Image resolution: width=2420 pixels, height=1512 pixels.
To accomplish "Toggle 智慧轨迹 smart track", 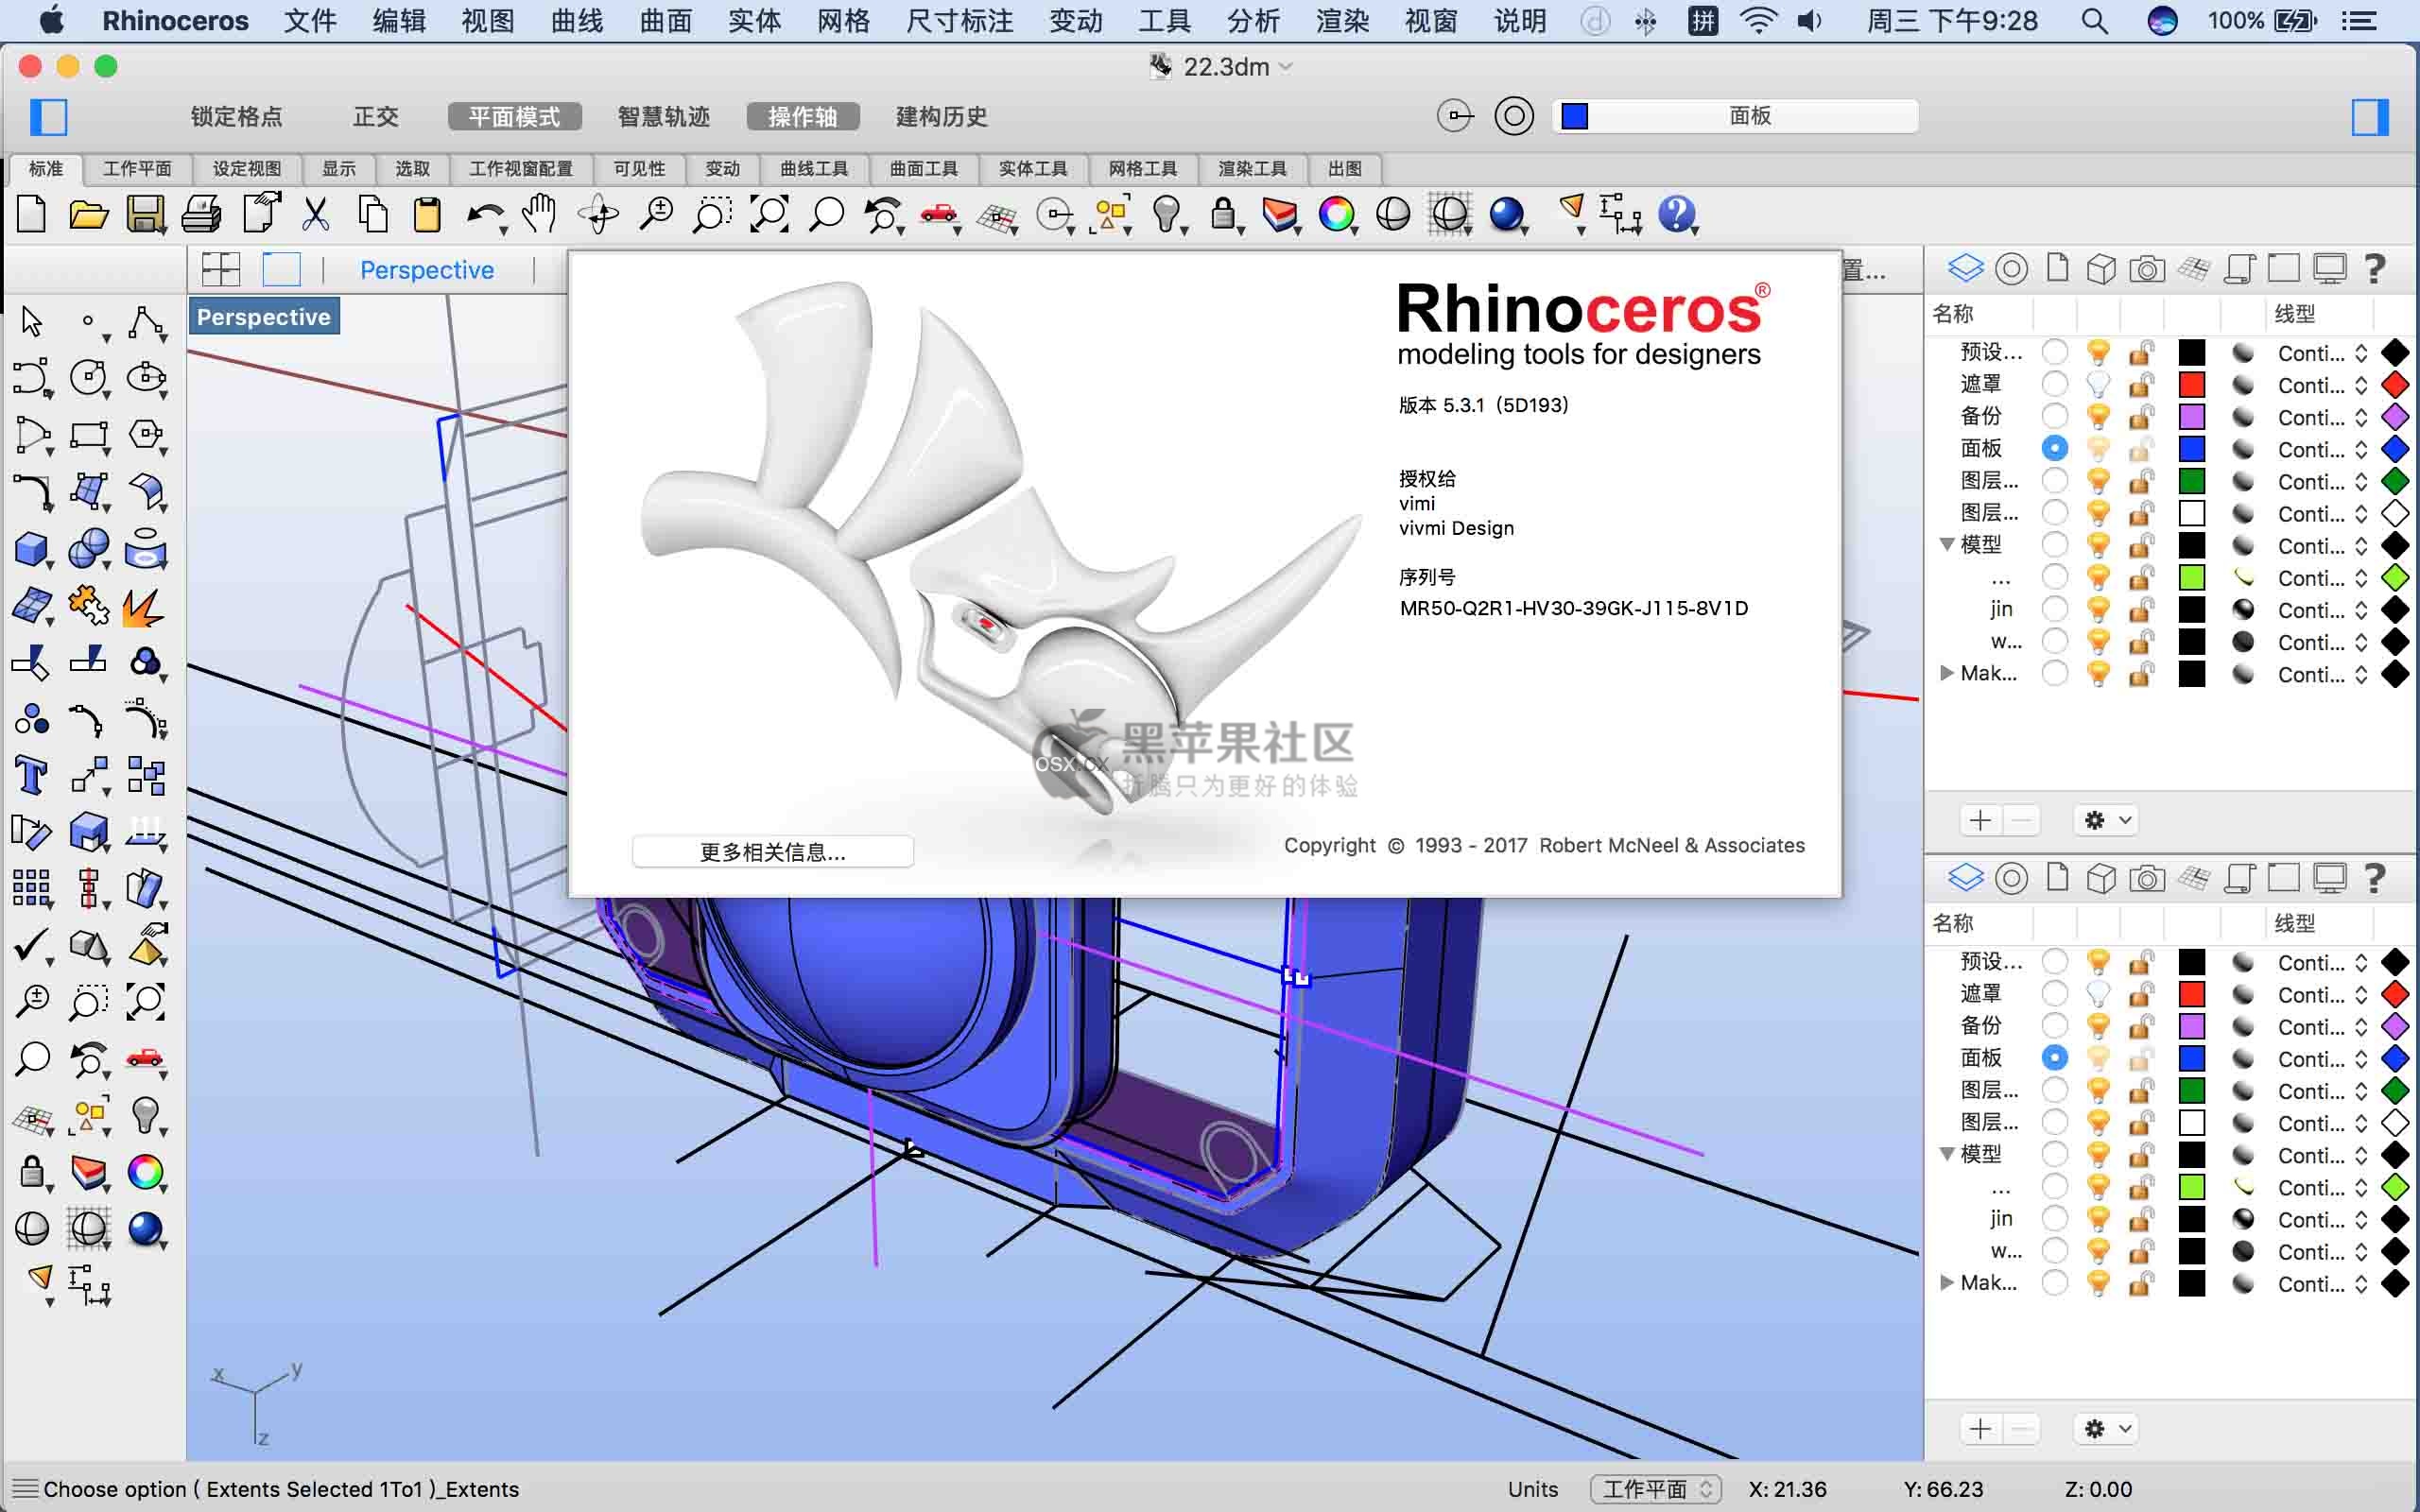I will pos(664,116).
